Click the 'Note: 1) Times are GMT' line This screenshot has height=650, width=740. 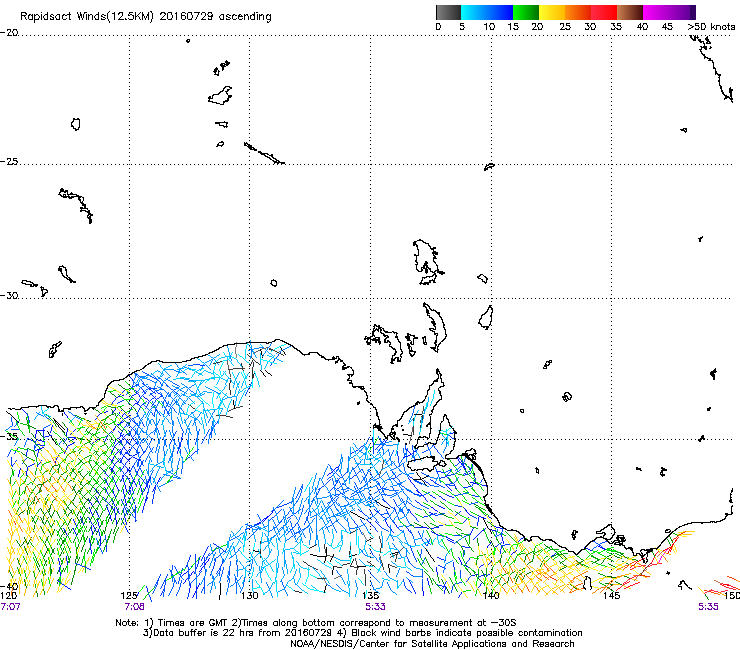click(x=316, y=623)
